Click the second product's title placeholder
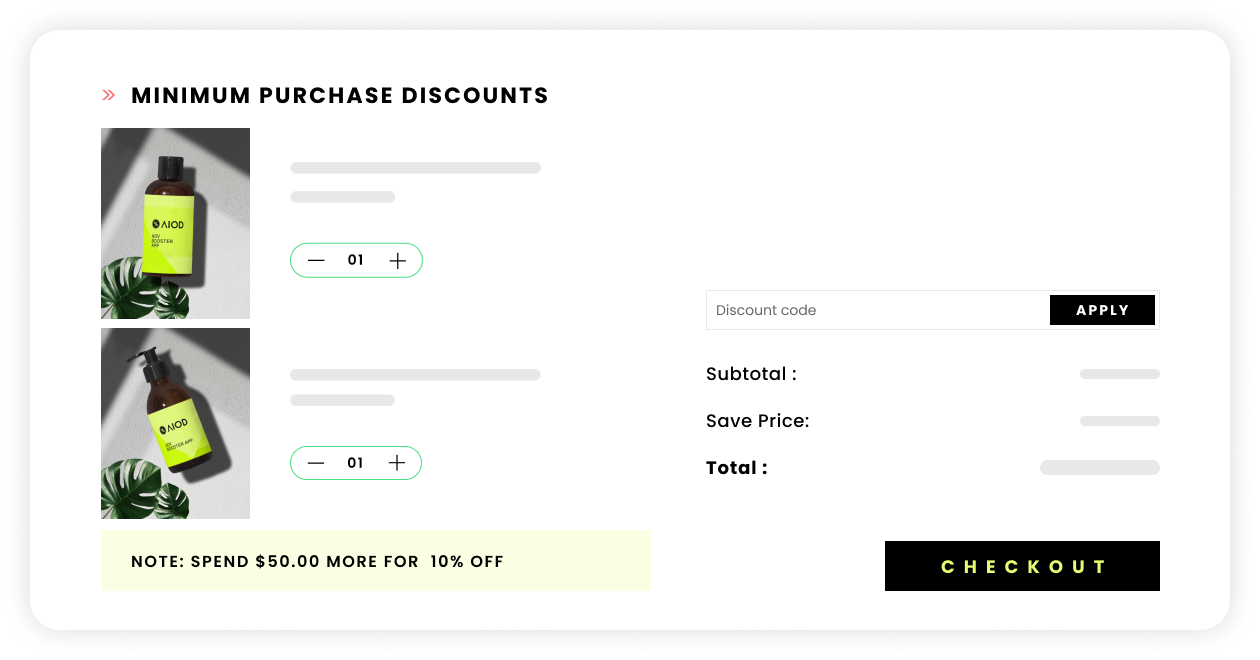 pos(415,374)
